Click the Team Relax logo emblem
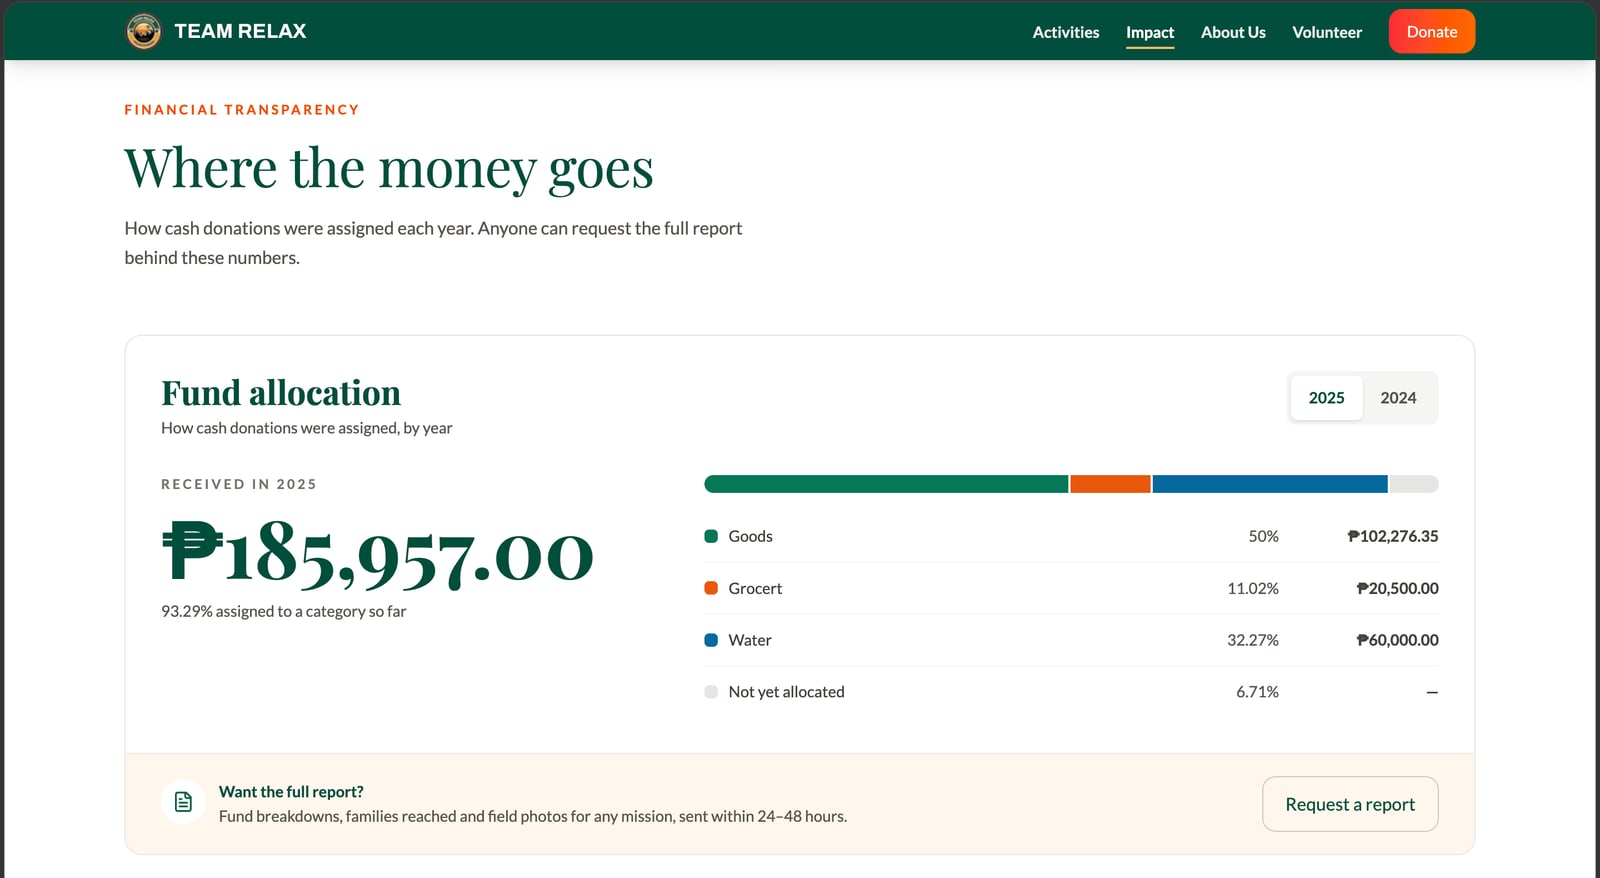Screen dimensions: 1600x878 [144, 32]
